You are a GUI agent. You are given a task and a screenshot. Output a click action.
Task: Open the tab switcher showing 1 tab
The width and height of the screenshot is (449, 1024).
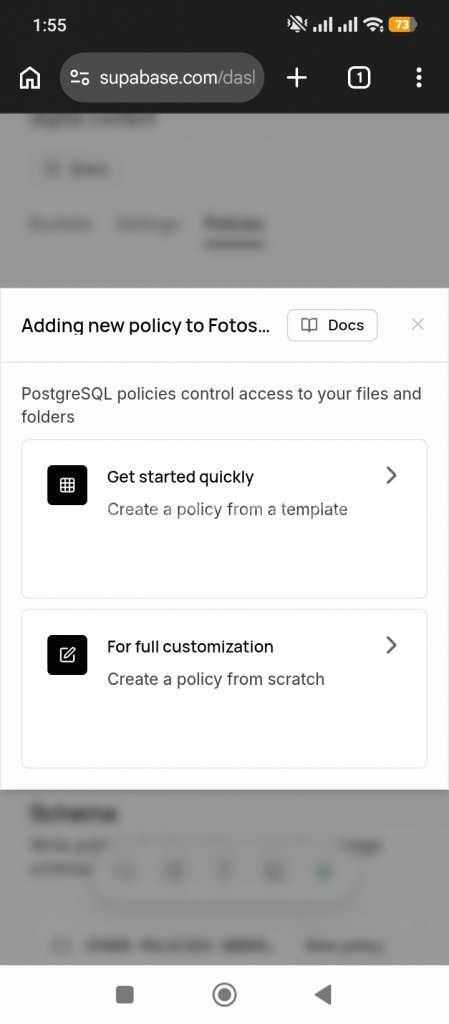point(358,78)
